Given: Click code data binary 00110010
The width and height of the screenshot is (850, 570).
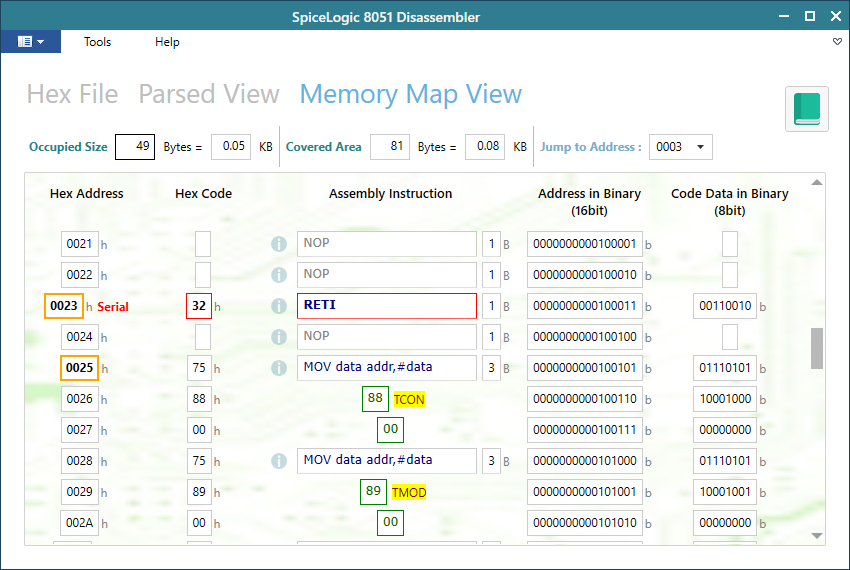Looking at the screenshot, I should pyautogui.click(x=725, y=306).
